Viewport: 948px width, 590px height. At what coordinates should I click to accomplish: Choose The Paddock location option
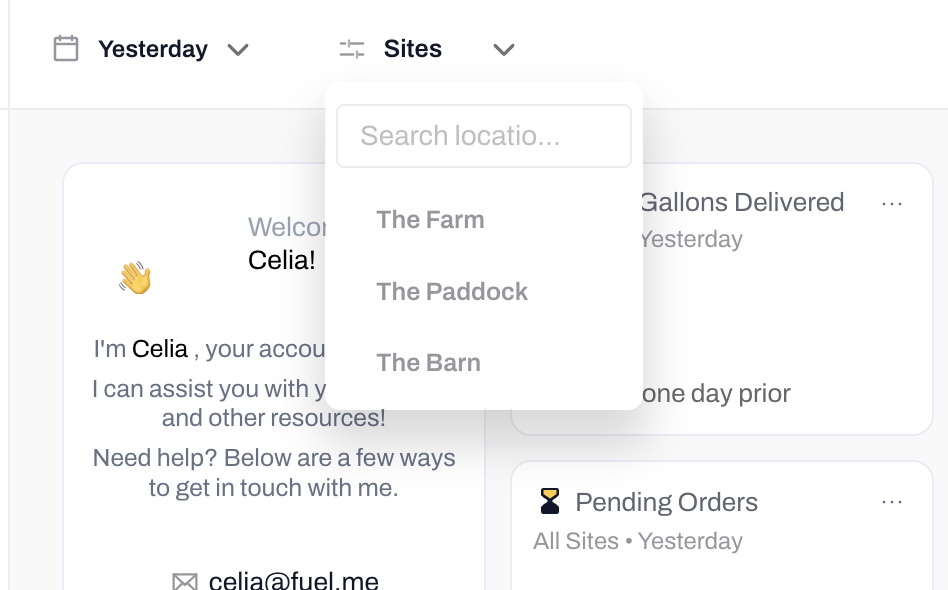[x=452, y=292]
